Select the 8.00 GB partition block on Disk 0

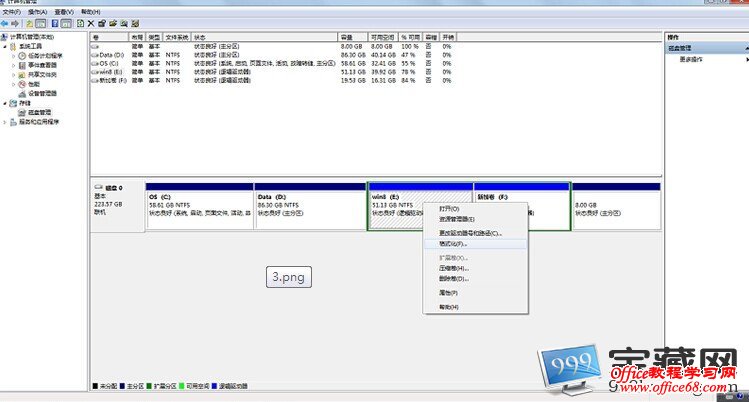click(x=616, y=206)
